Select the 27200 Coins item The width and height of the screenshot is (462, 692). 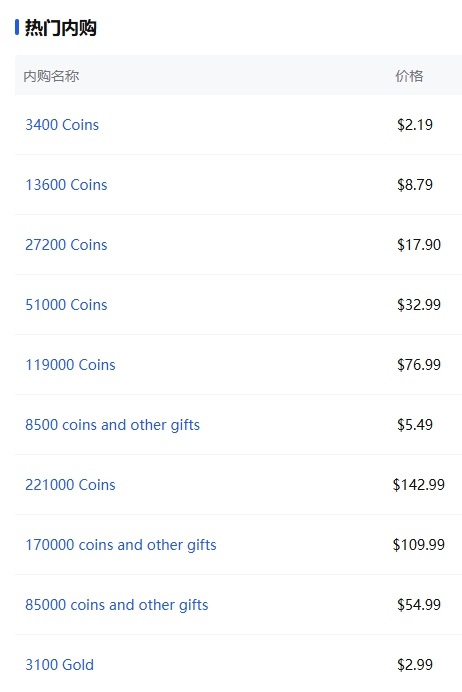tap(66, 245)
